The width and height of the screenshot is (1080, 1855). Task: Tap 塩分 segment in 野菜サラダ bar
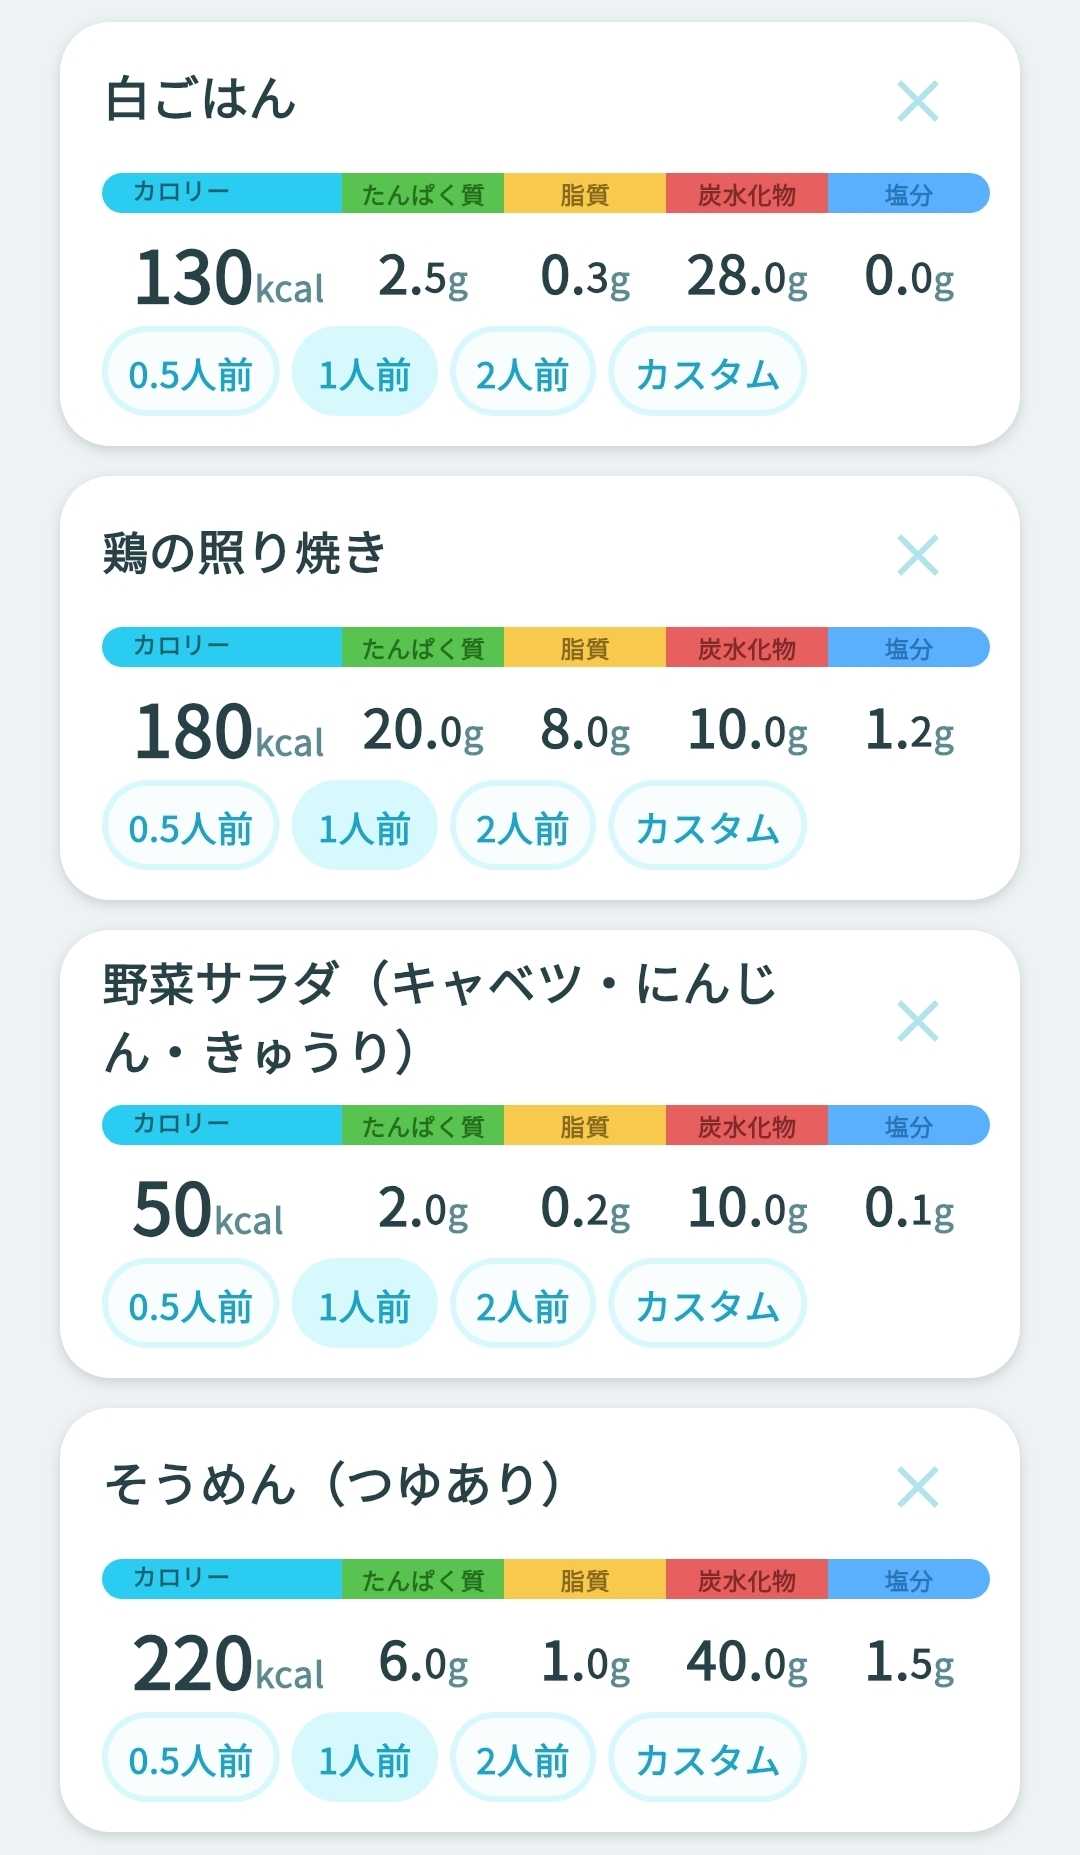tap(909, 1125)
